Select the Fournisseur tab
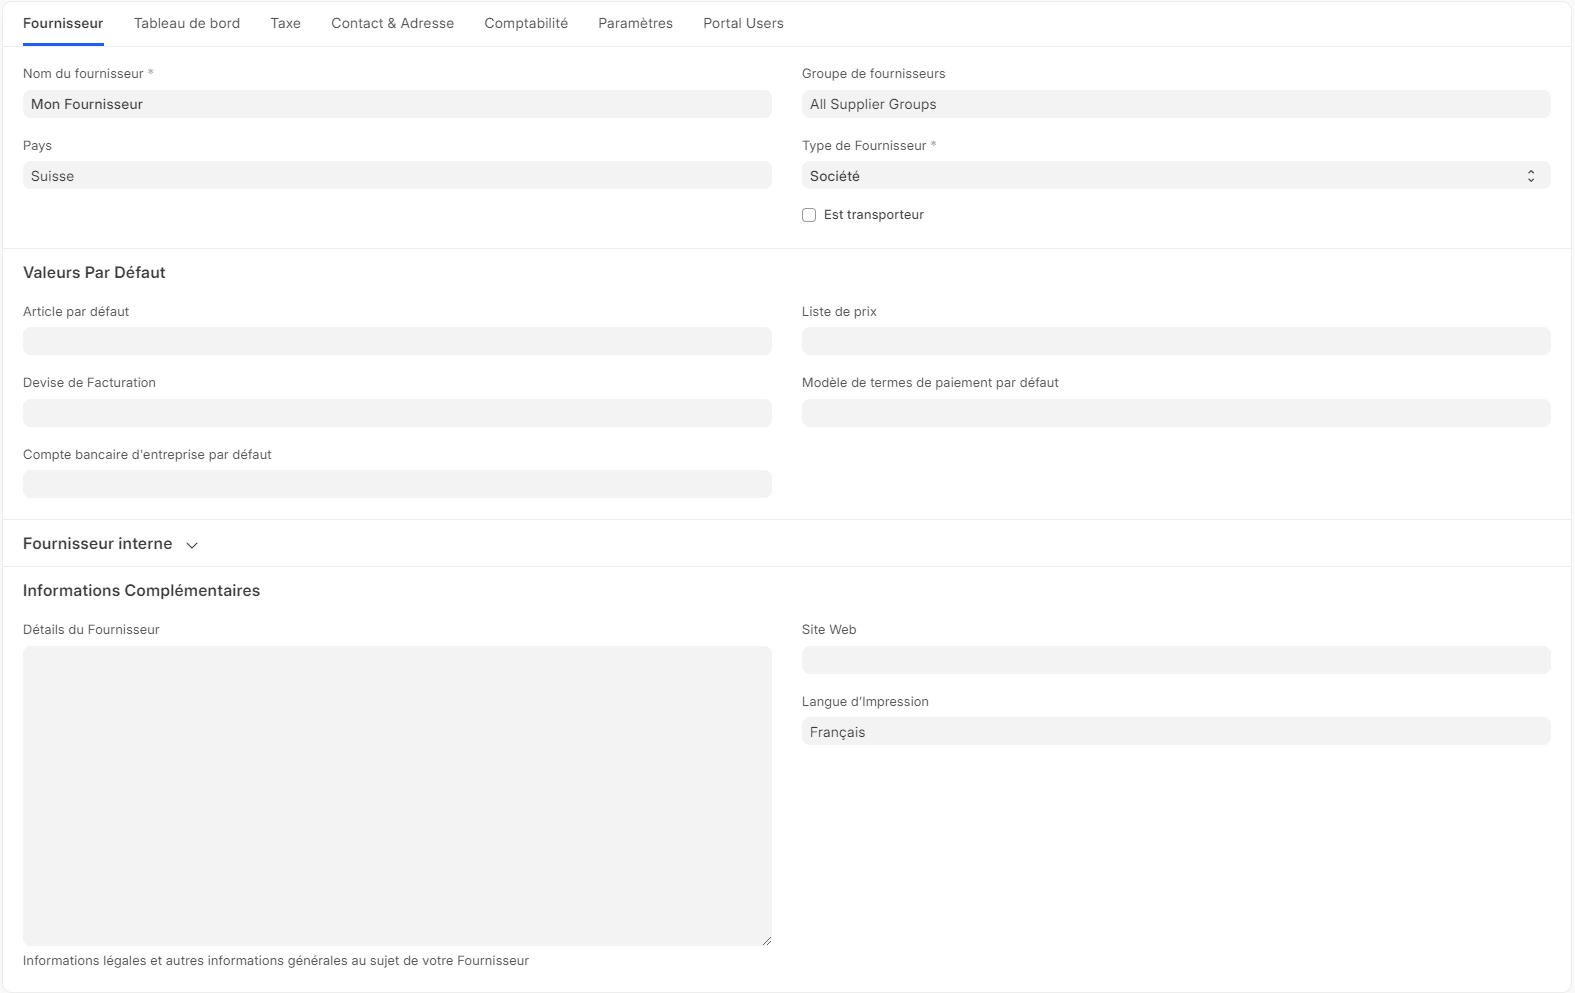Viewport: 1575px width, 993px height. click(63, 23)
